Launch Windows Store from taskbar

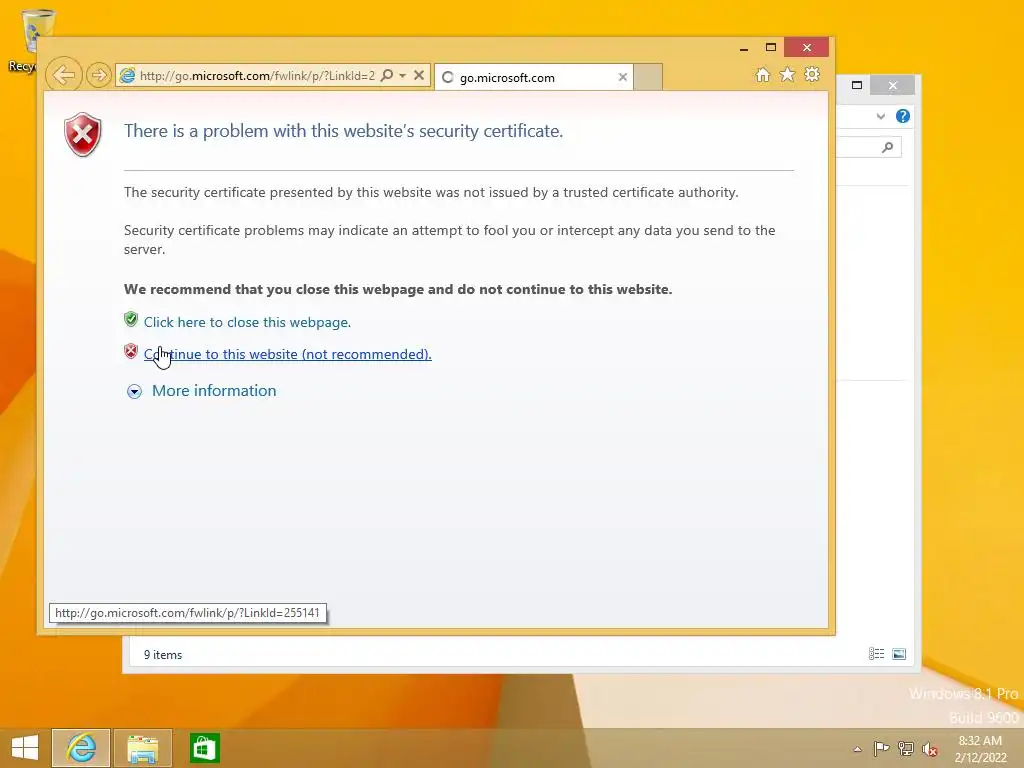tap(204, 748)
